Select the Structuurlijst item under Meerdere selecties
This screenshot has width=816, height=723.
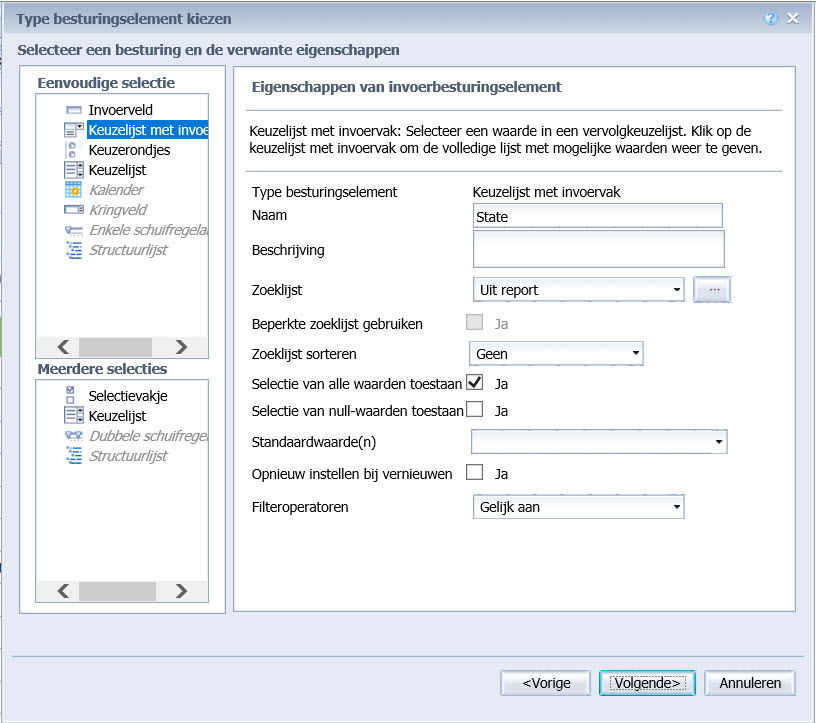click(127, 456)
